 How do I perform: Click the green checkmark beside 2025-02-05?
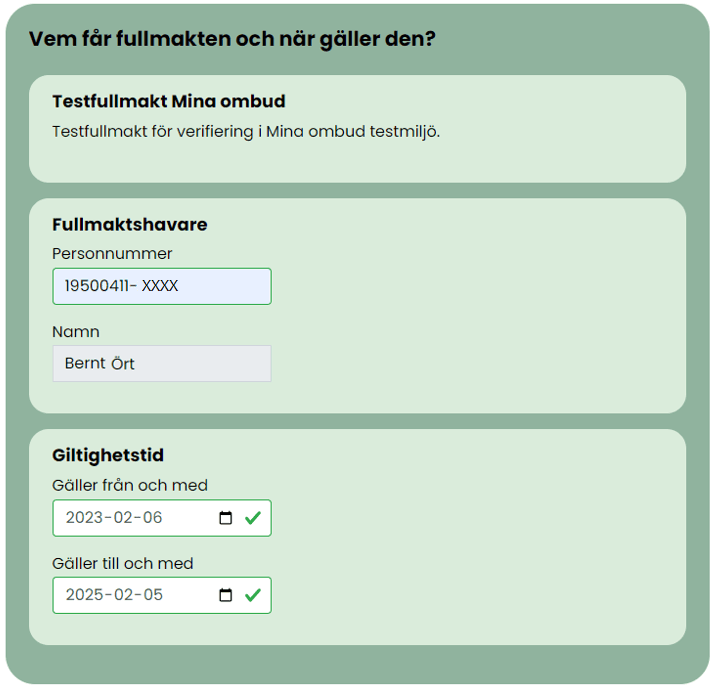coord(253,595)
